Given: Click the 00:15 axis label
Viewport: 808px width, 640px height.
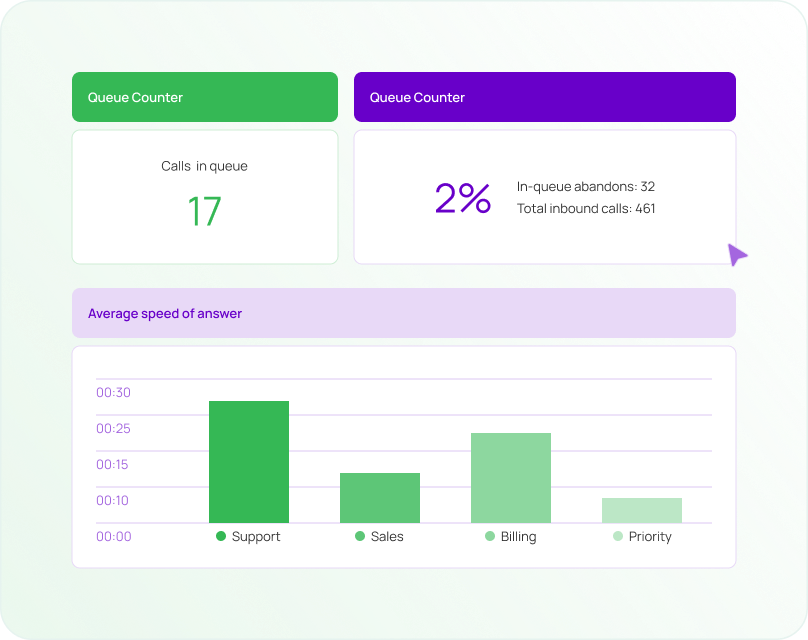Looking at the screenshot, I should [113, 464].
